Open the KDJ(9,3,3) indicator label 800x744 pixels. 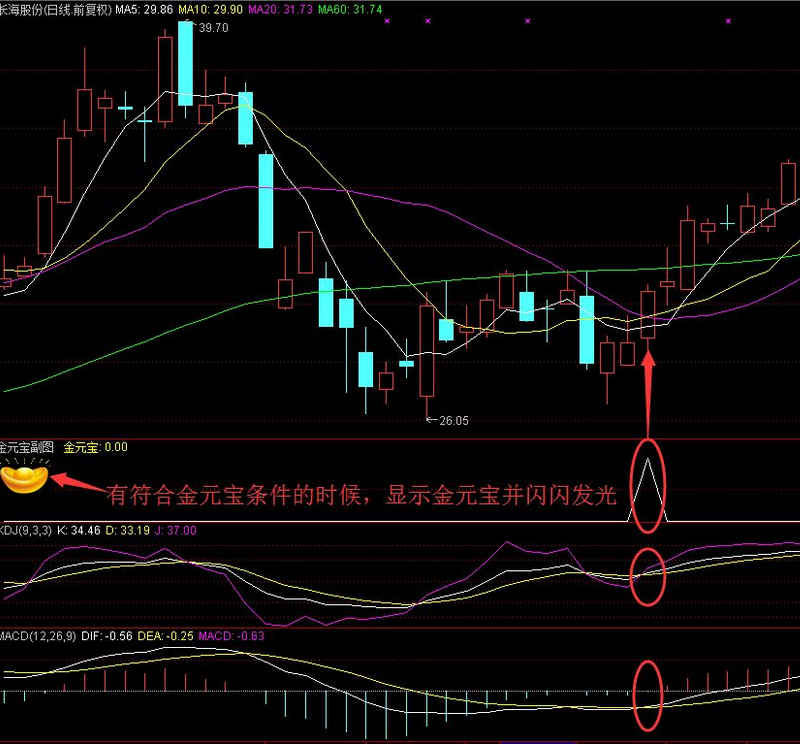pos(26,530)
